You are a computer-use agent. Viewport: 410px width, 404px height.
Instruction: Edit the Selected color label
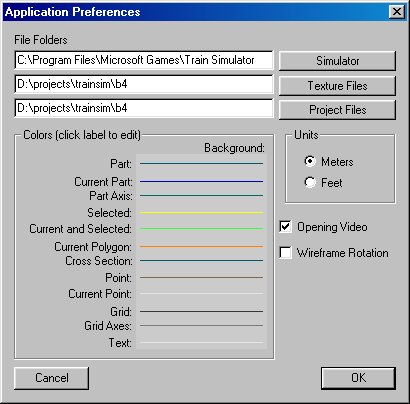point(109,213)
